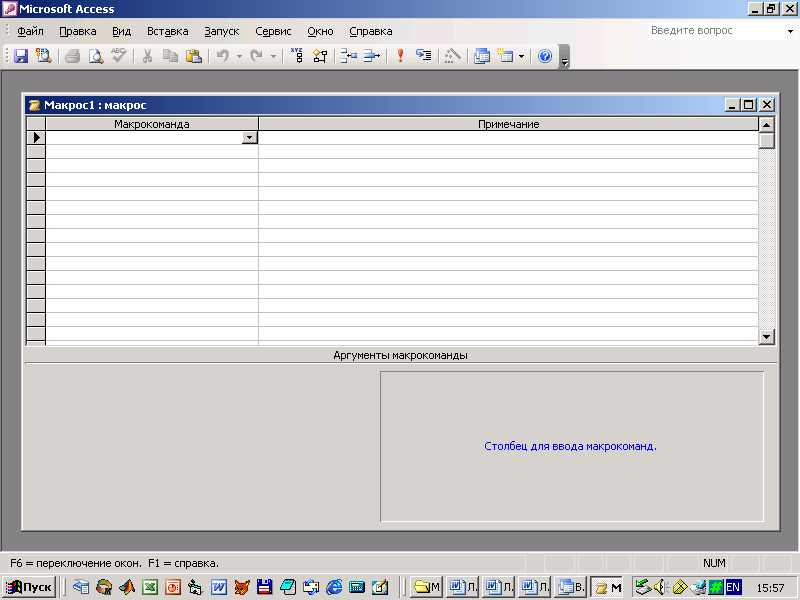Open the Макрокоманда combo box arrow
This screenshot has width=800, height=600.
click(x=249, y=137)
